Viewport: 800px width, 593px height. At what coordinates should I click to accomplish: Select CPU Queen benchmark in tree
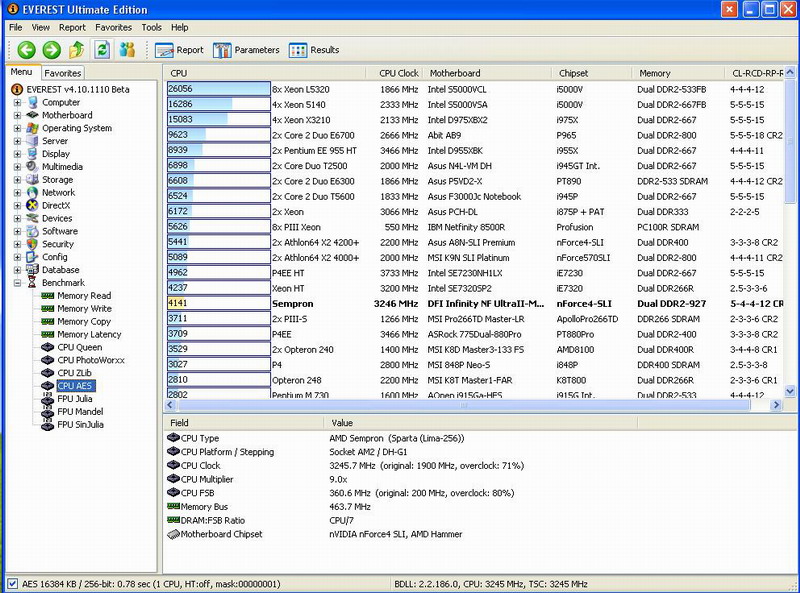[x=79, y=348]
